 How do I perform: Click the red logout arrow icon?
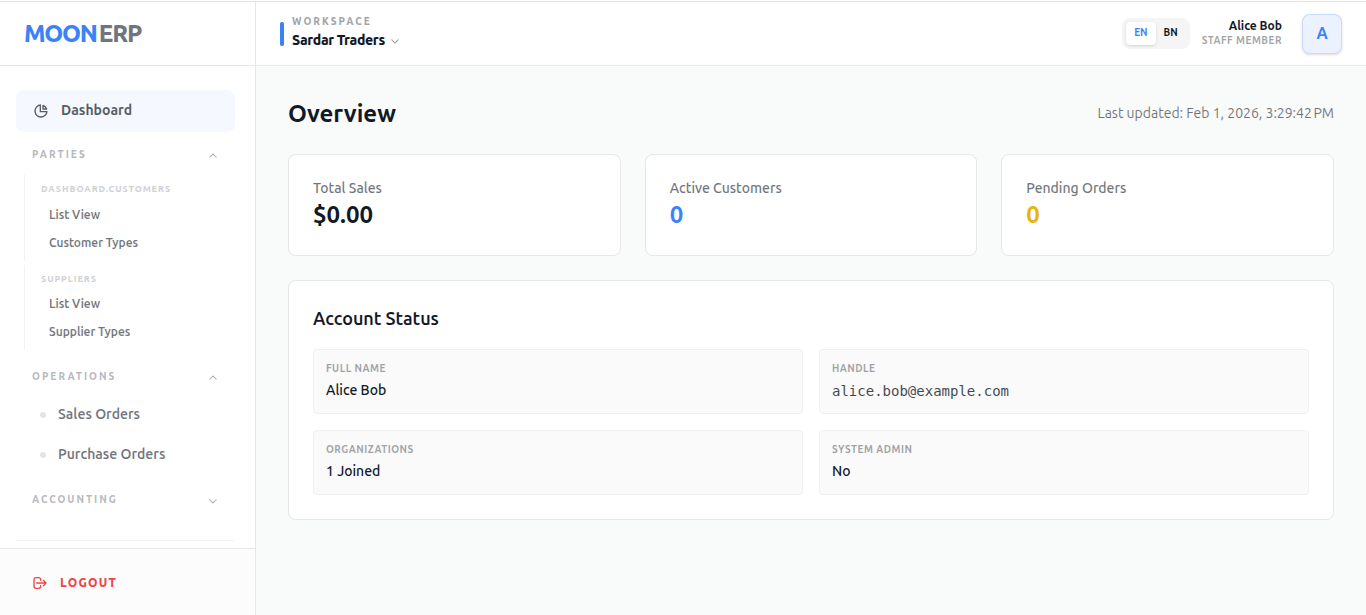pyautogui.click(x=40, y=583)
